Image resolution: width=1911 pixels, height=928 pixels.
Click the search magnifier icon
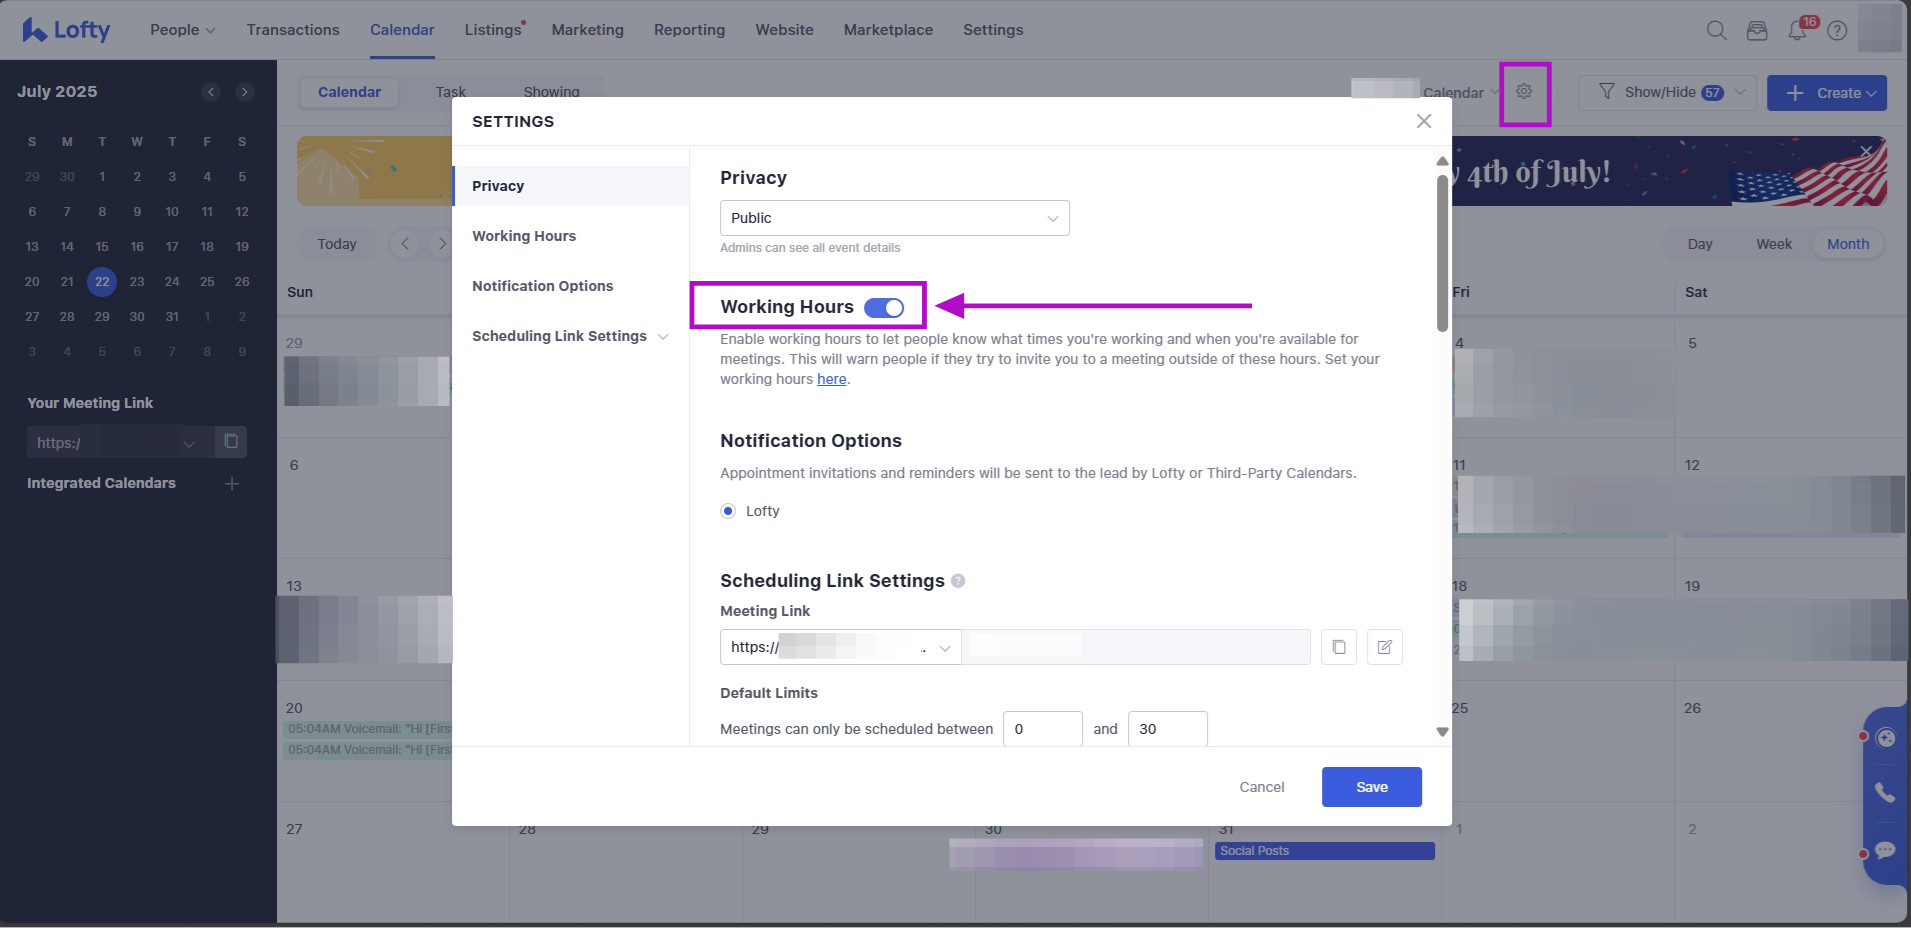(1716, 31)
